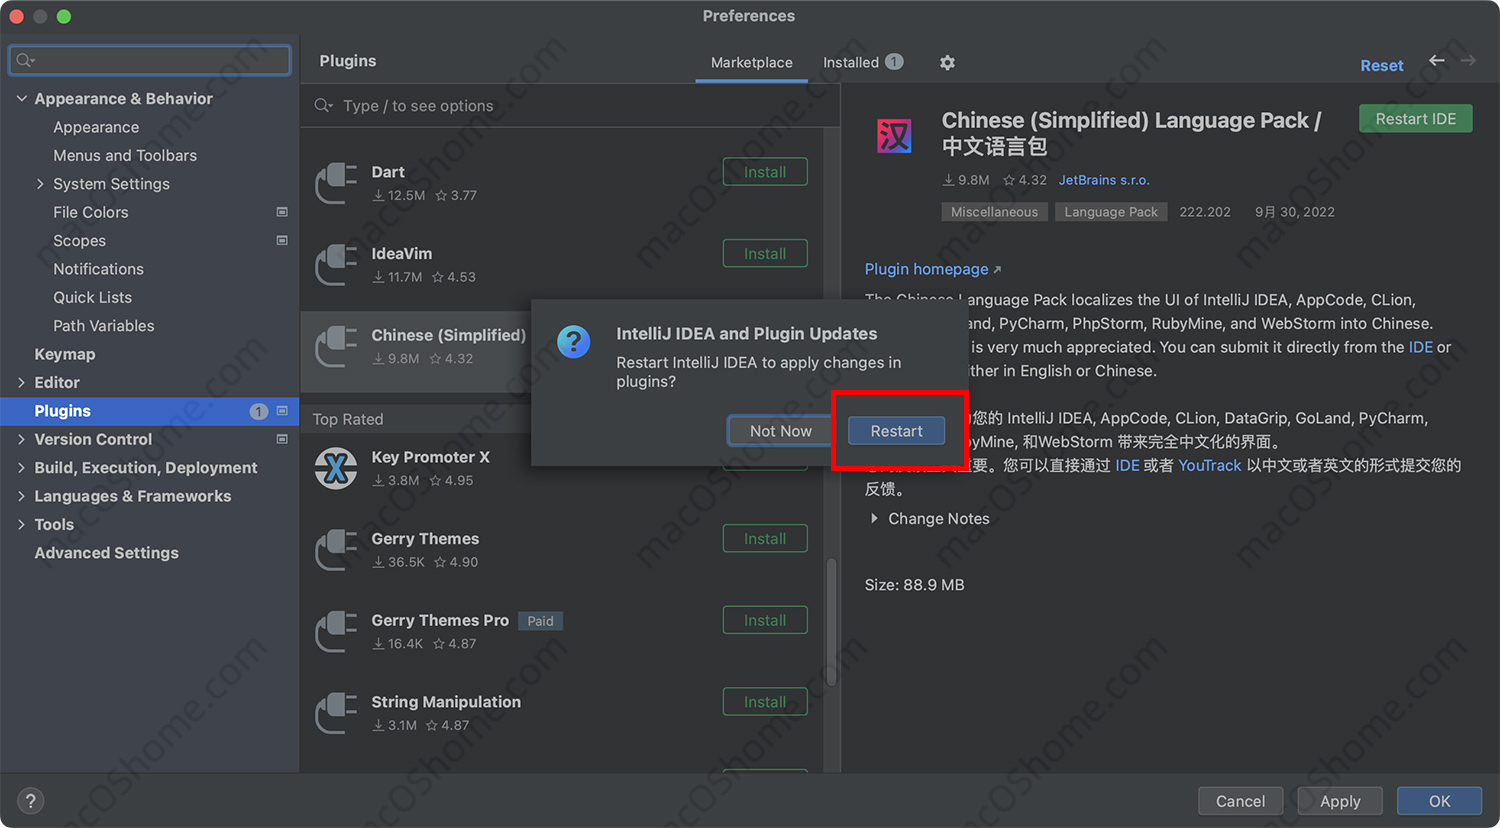Collapse the Appearance & Behavior section
The image size is (1500, 828).
click(21, 98)
